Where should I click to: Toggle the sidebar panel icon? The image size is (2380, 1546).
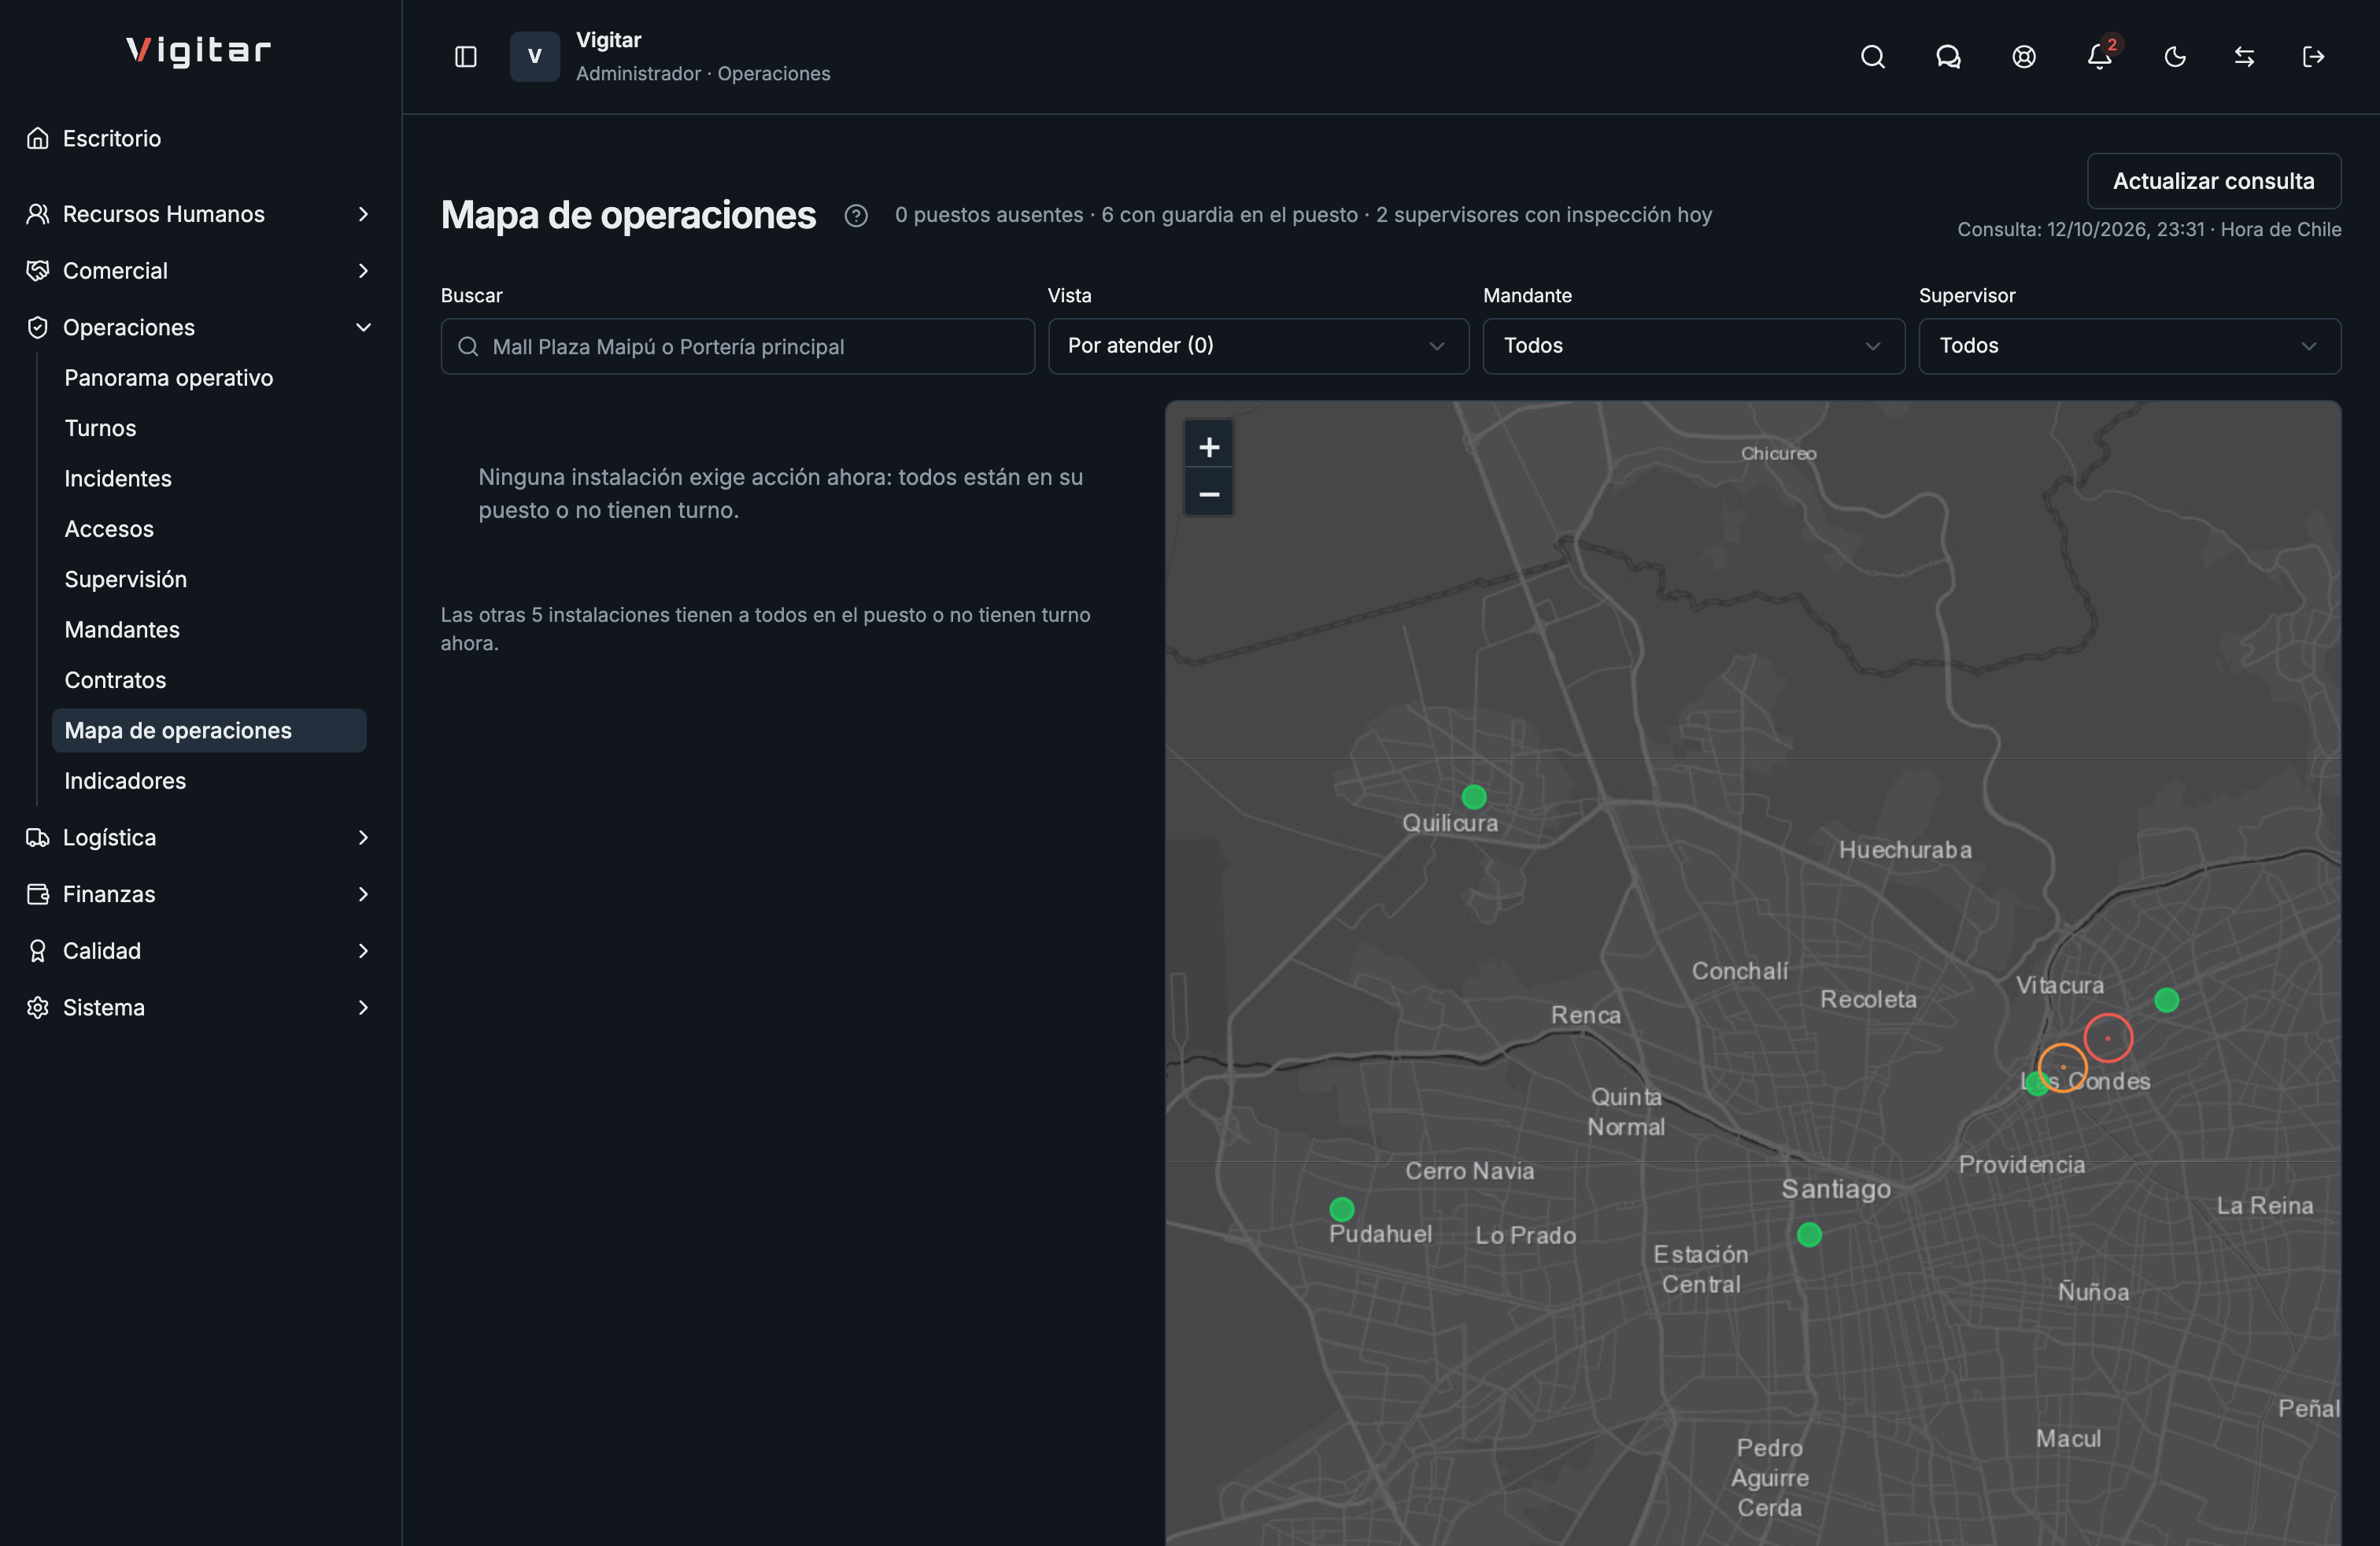(465, 57)
